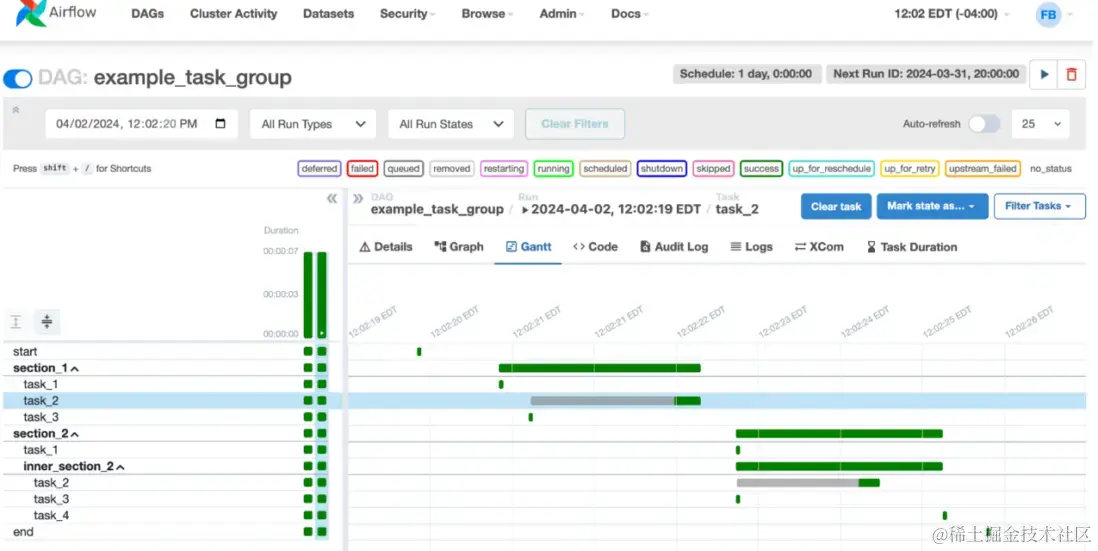1098x551 pixels.
Task: Switch to the Code tab
Action: (595, 247)
